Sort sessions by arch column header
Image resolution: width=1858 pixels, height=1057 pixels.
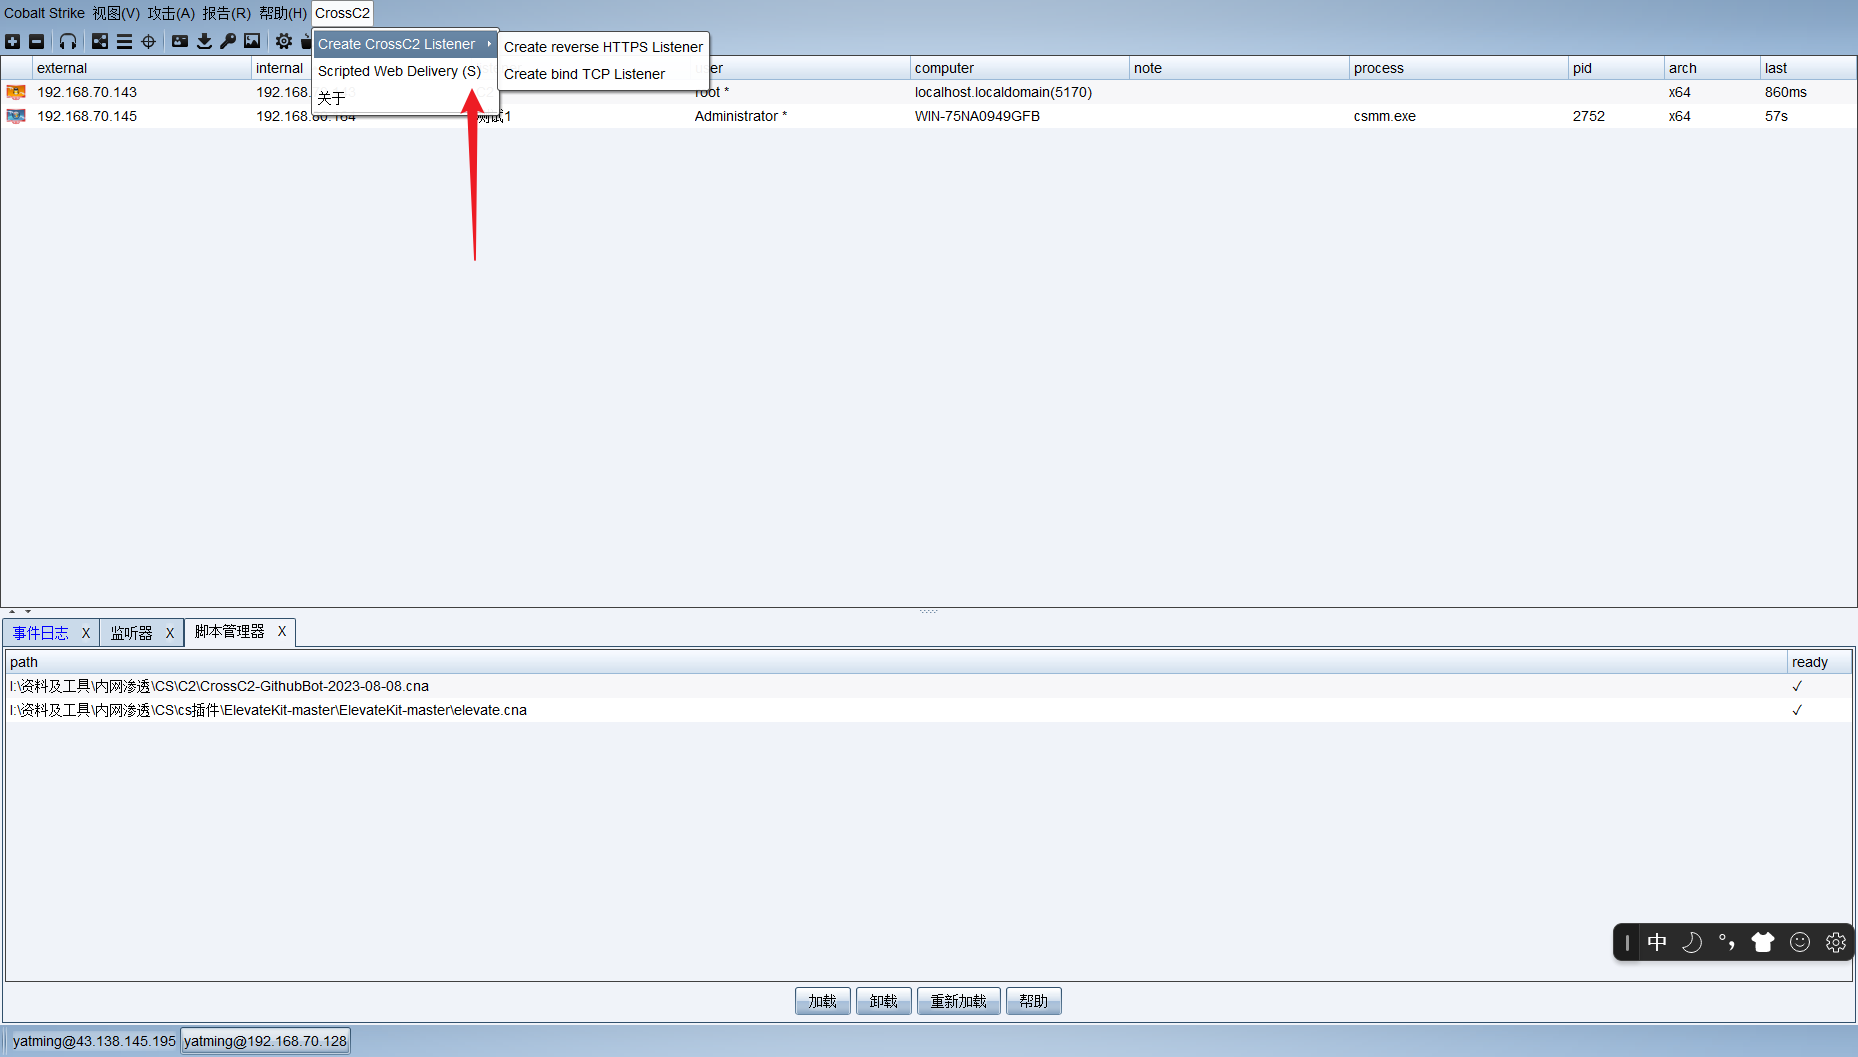pos(1712,68)
